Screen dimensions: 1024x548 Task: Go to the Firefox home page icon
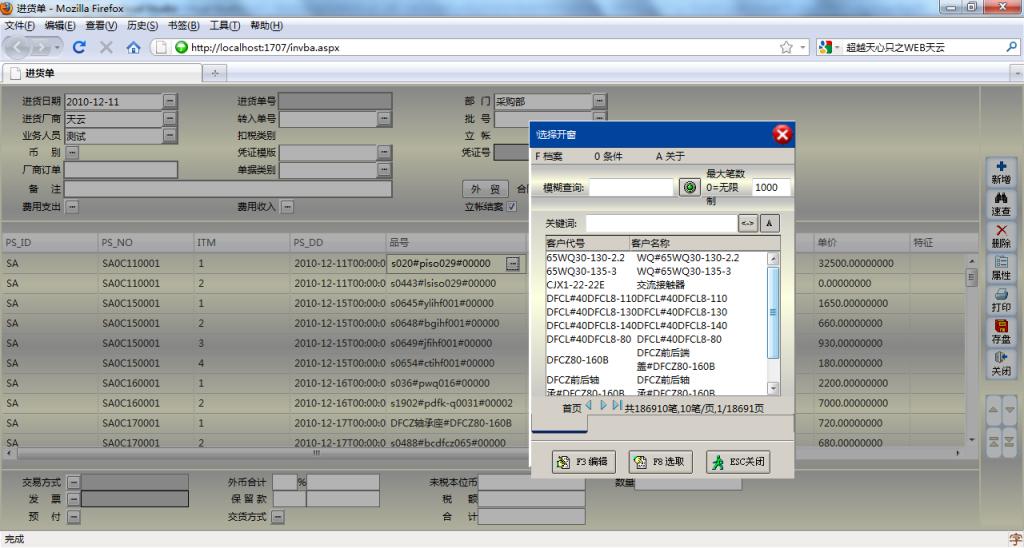[x=133, y=47]
